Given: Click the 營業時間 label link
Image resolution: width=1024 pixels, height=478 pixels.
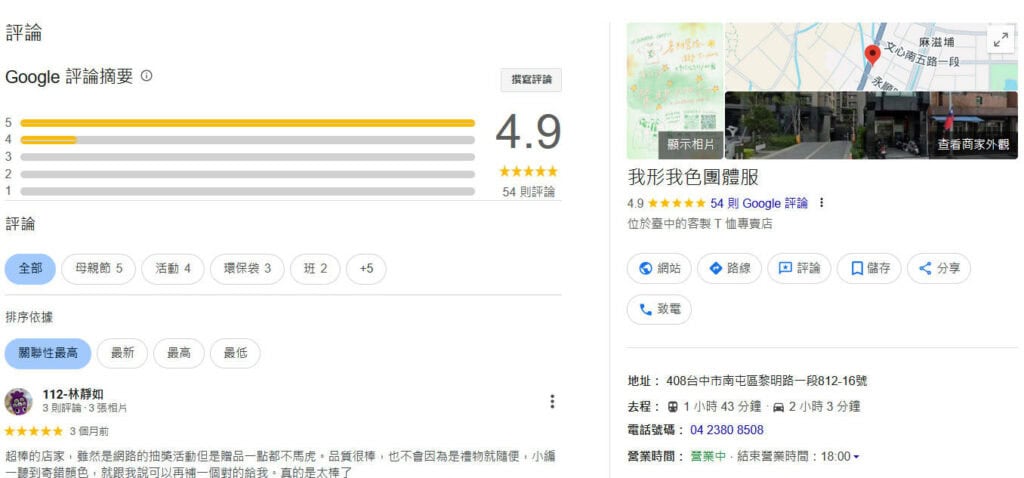Looking at the screenshot, I should click(x=651, y=456).
